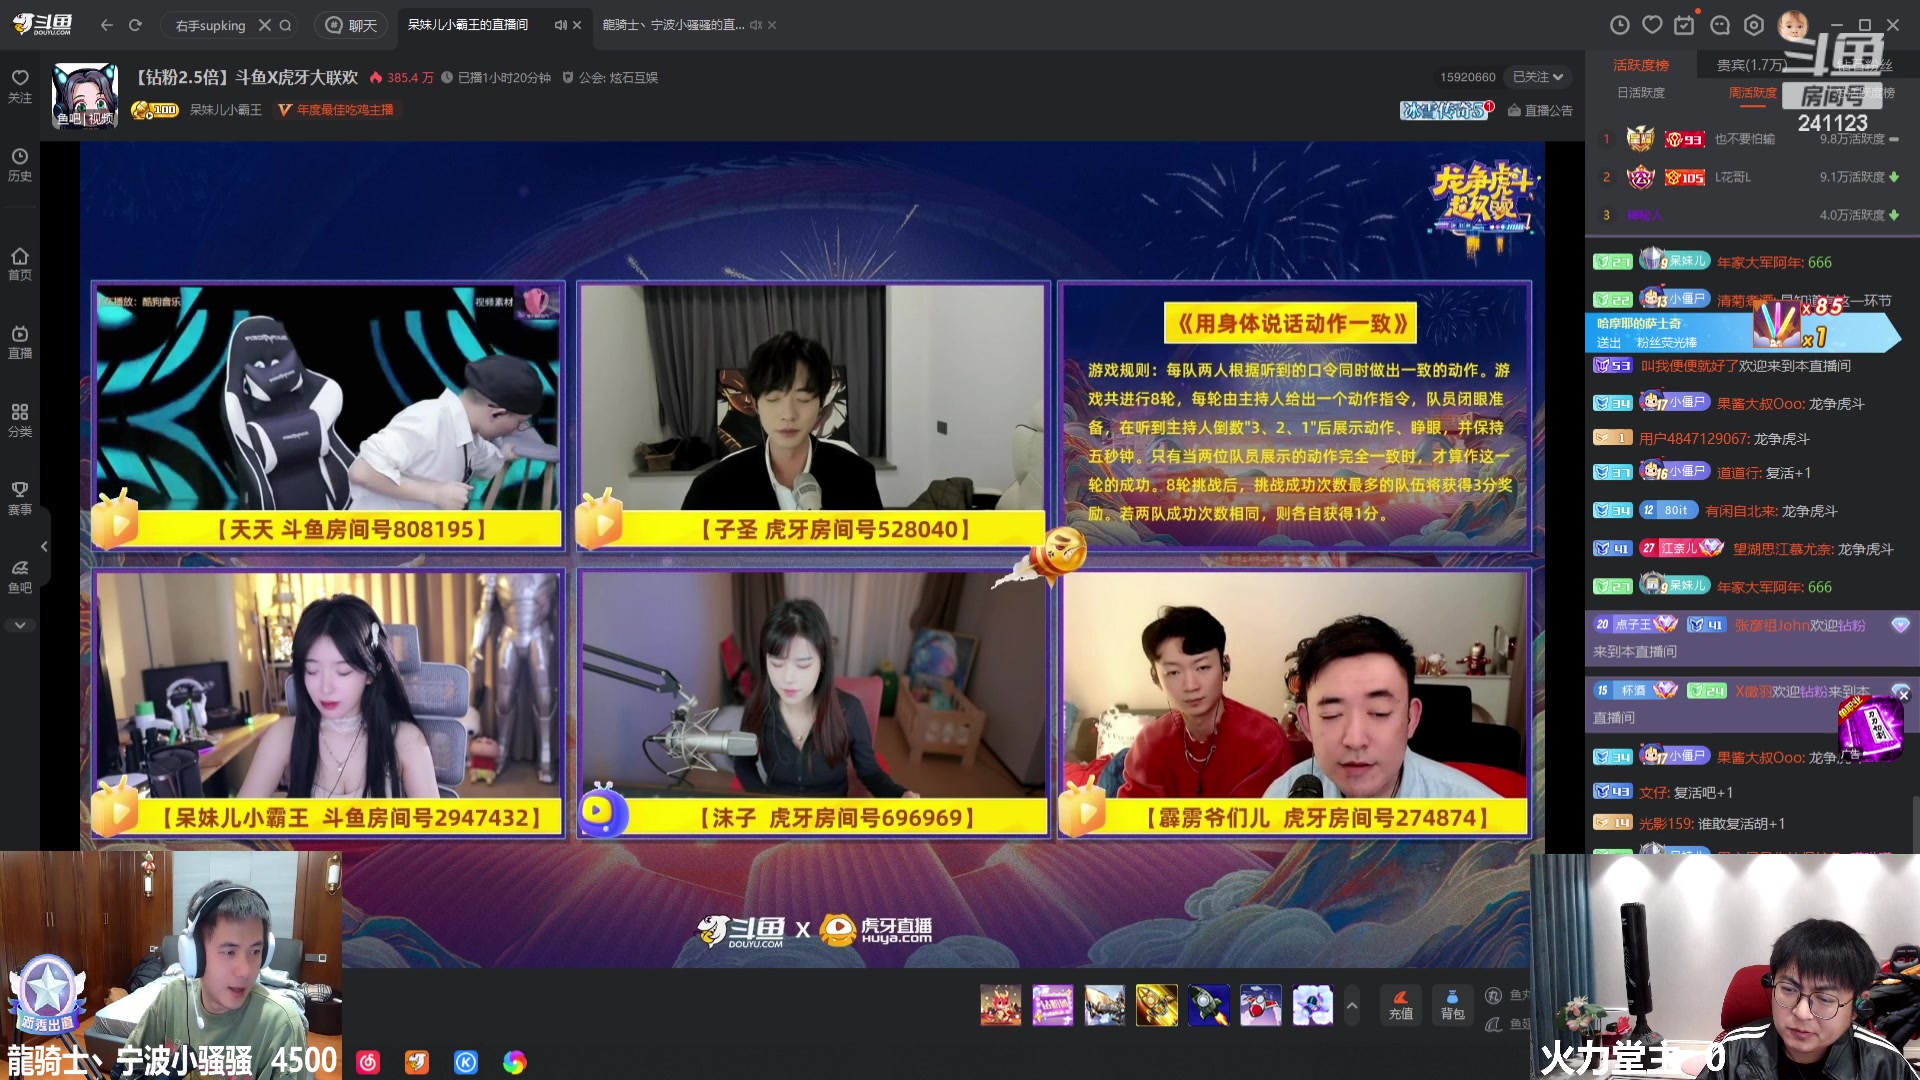Collapse left sidebar with arrow handle
The height and width of the screenshot is (1080, 1920).
coord(44,547)
